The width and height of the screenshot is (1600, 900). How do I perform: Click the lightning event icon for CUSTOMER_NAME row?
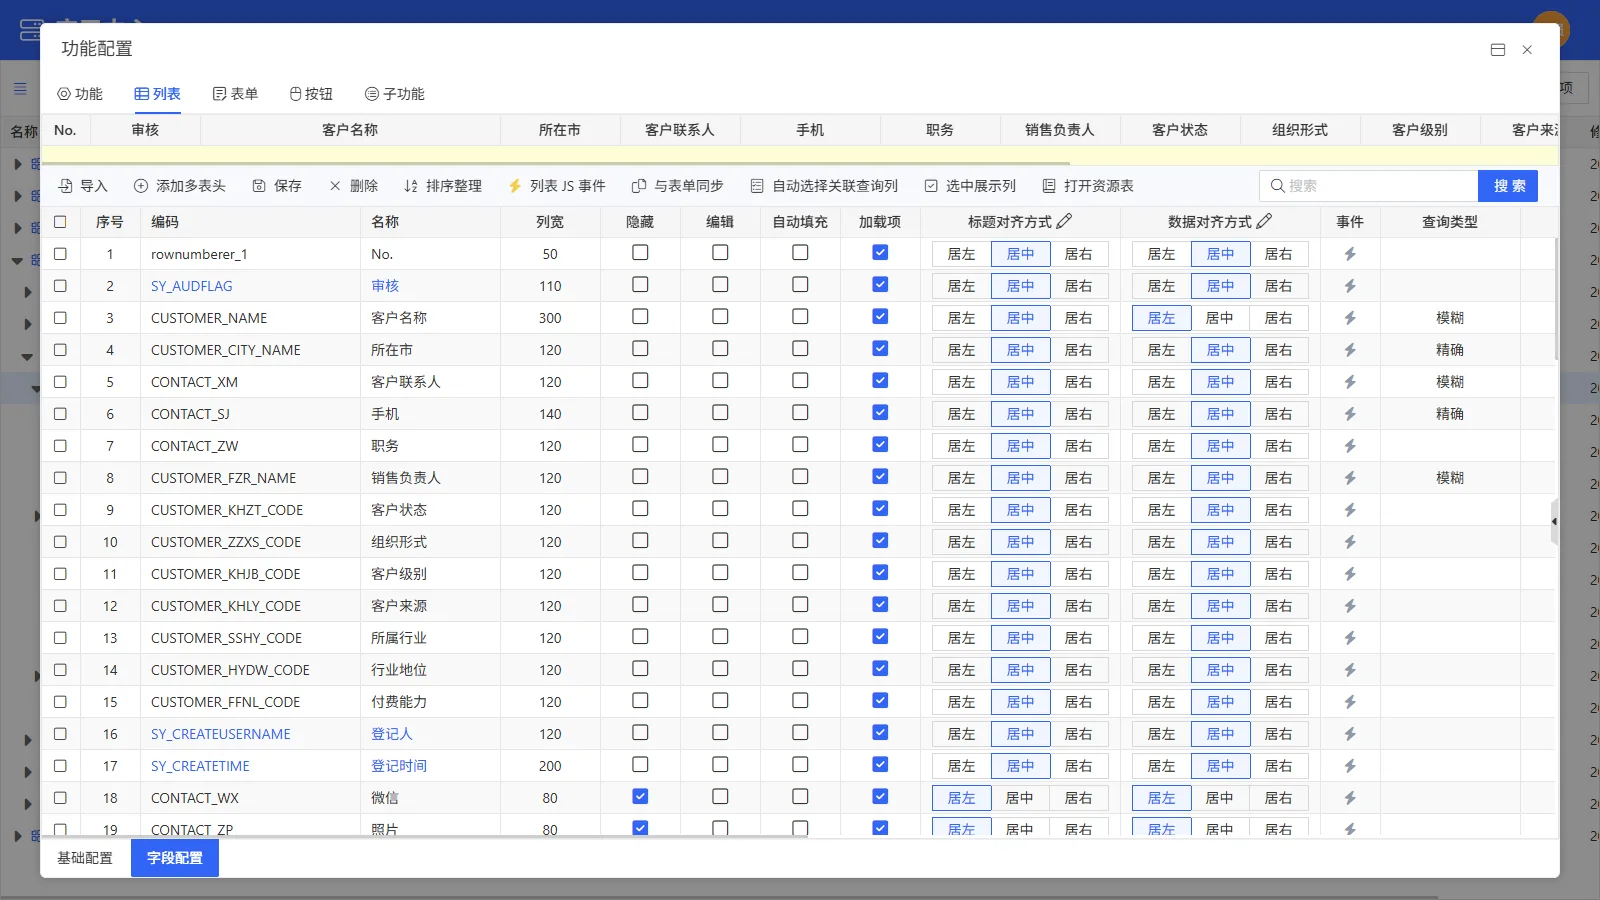point(1350,318)
